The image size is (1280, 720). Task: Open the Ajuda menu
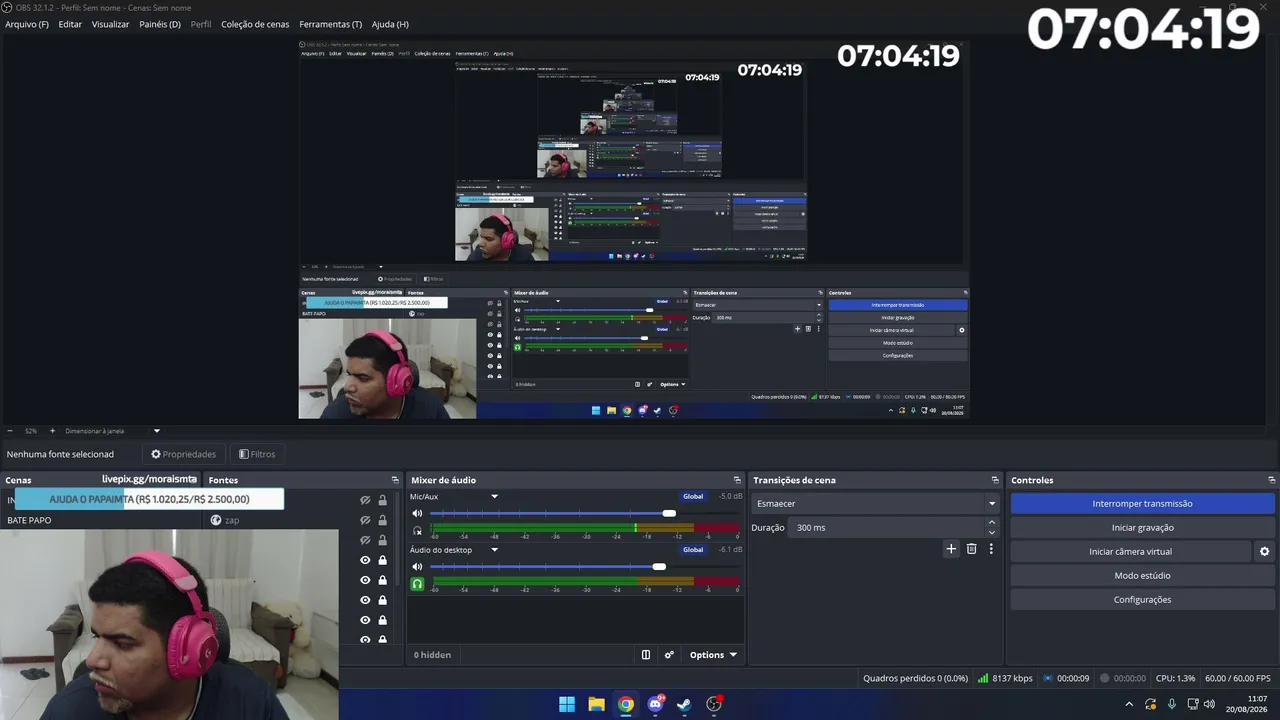(x=390, y=24)
